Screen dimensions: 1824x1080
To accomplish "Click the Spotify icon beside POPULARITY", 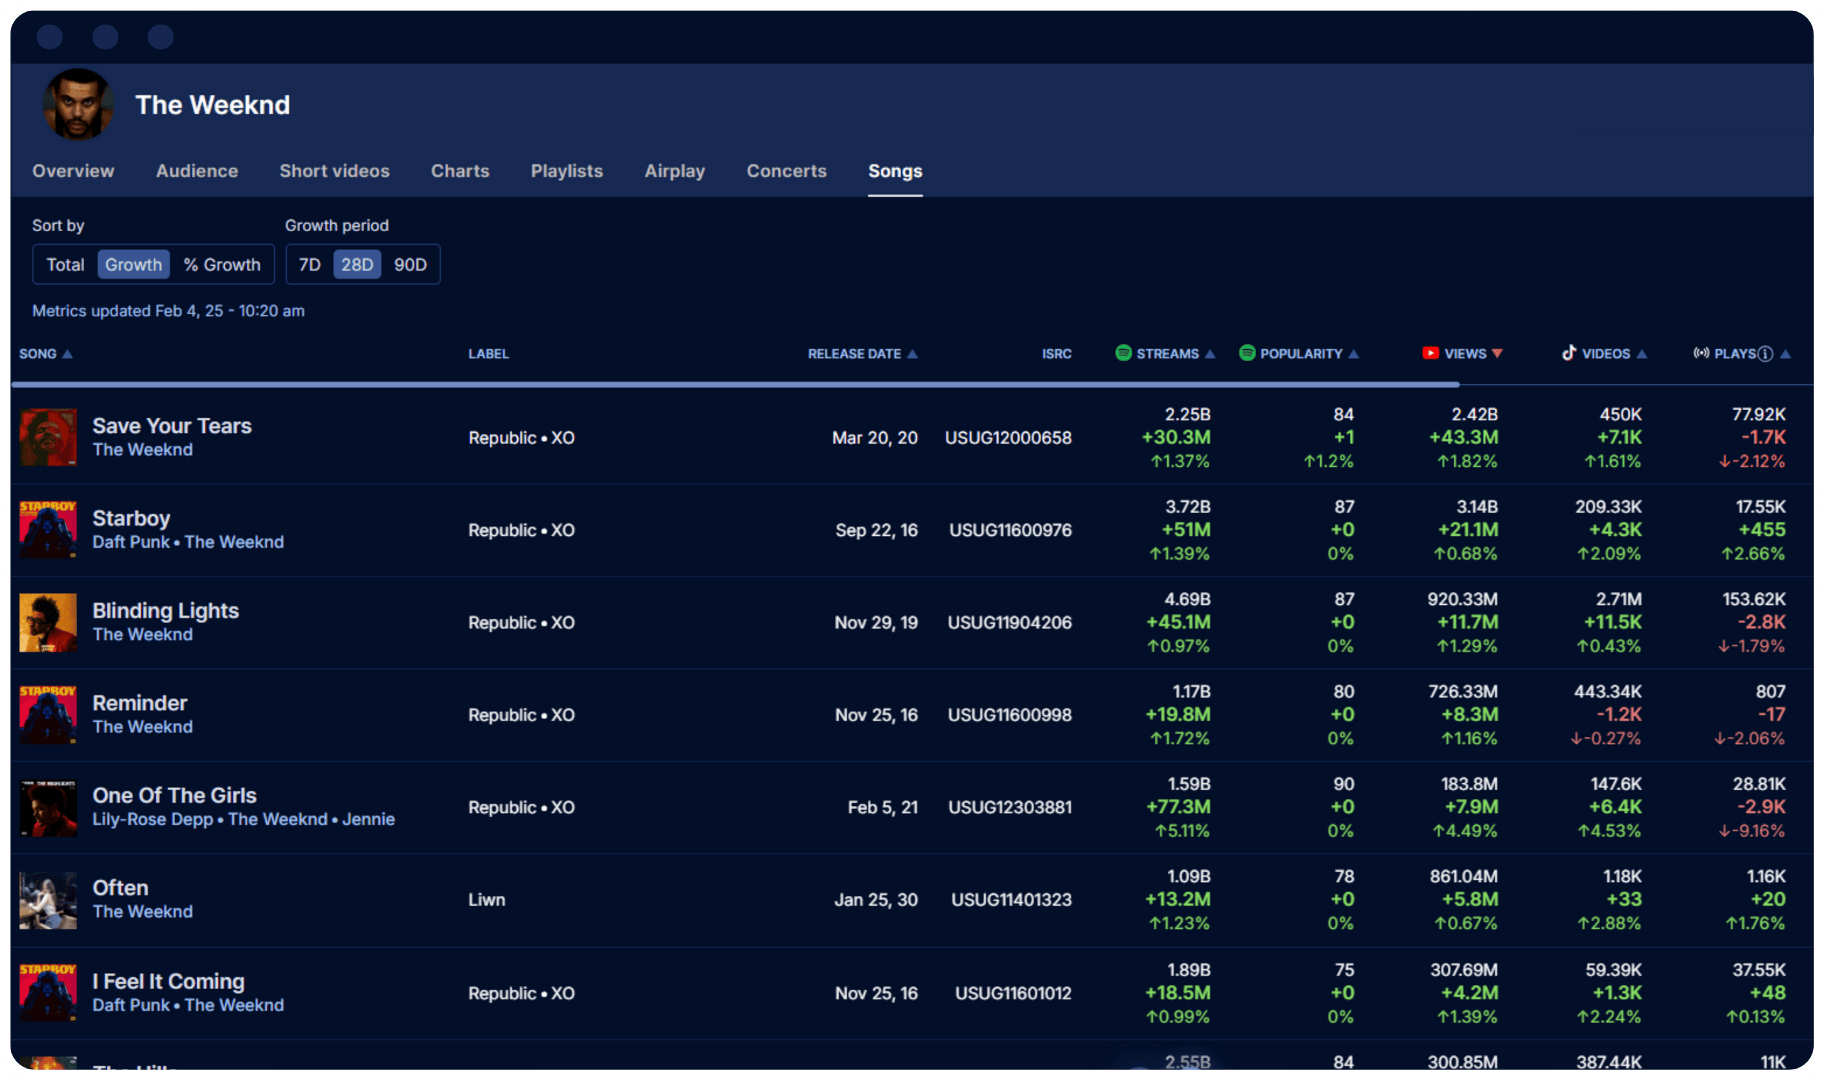I will (x=1247, y=353).
